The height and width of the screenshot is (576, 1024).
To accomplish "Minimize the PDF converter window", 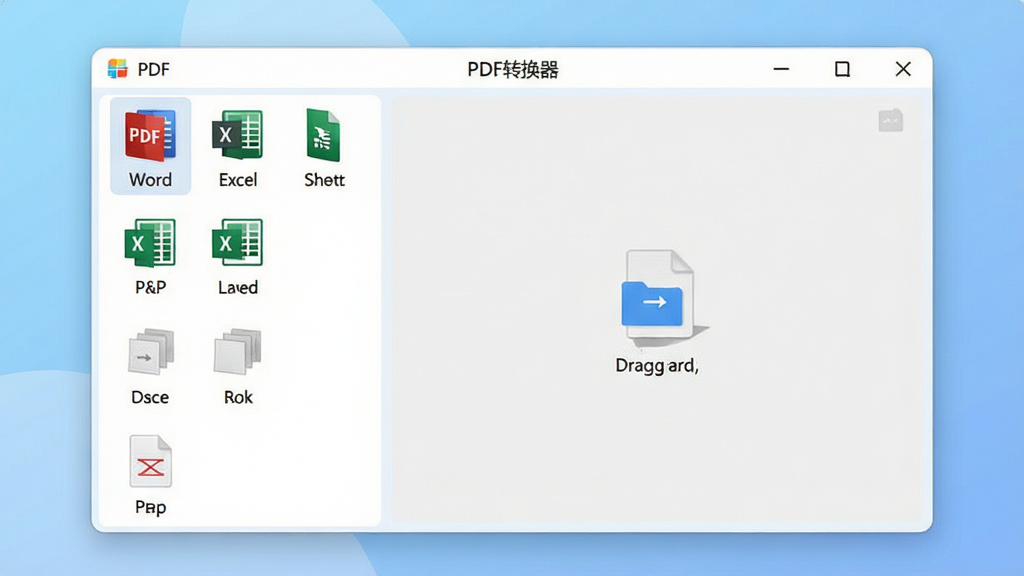I will [x=781, y=69].
